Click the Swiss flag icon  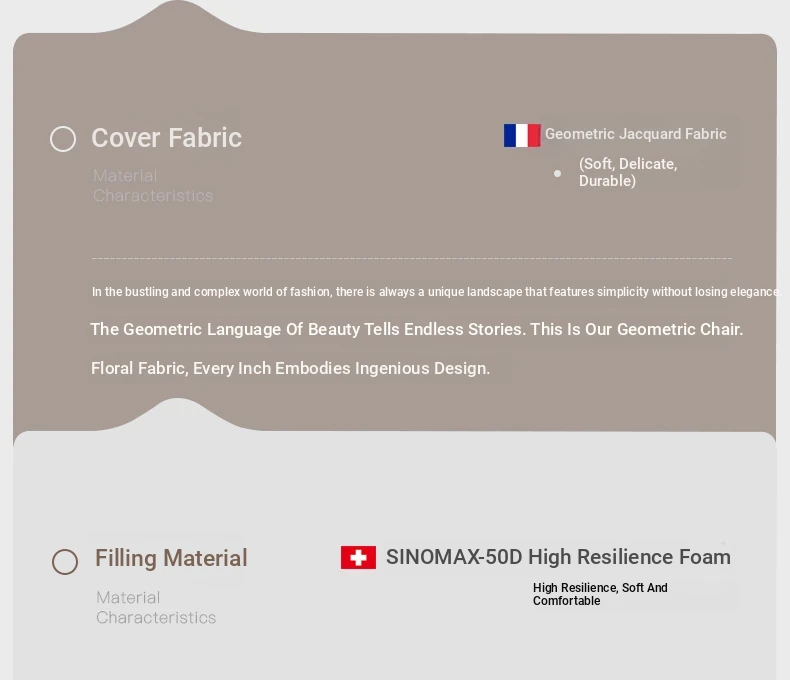tap(358, 557)
